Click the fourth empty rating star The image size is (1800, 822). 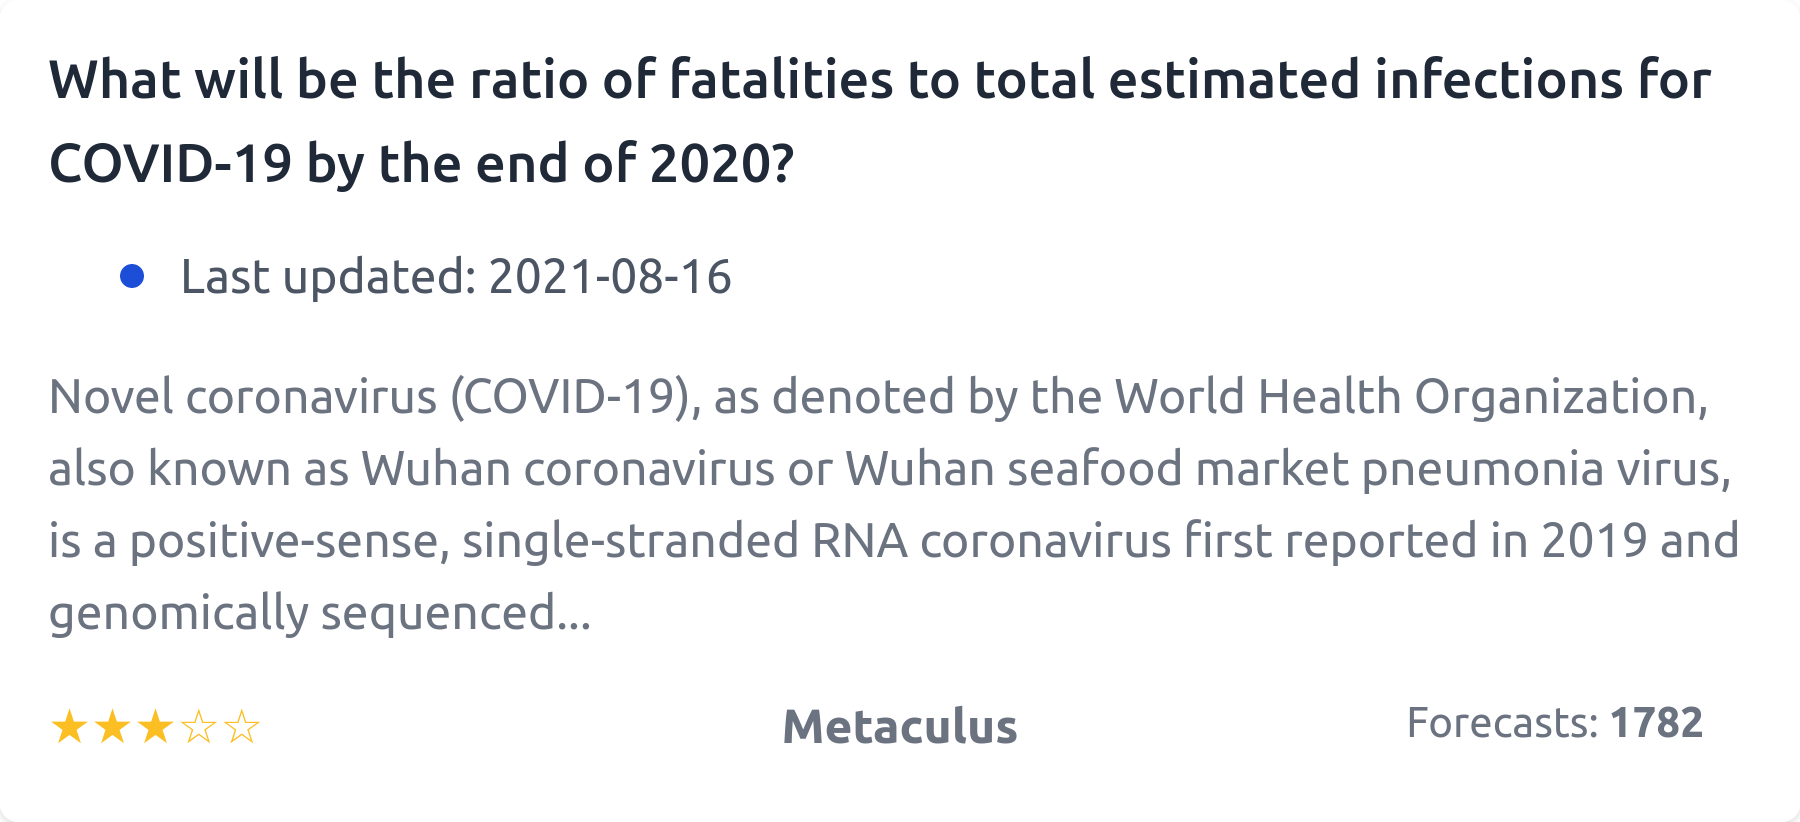(199, 727)
